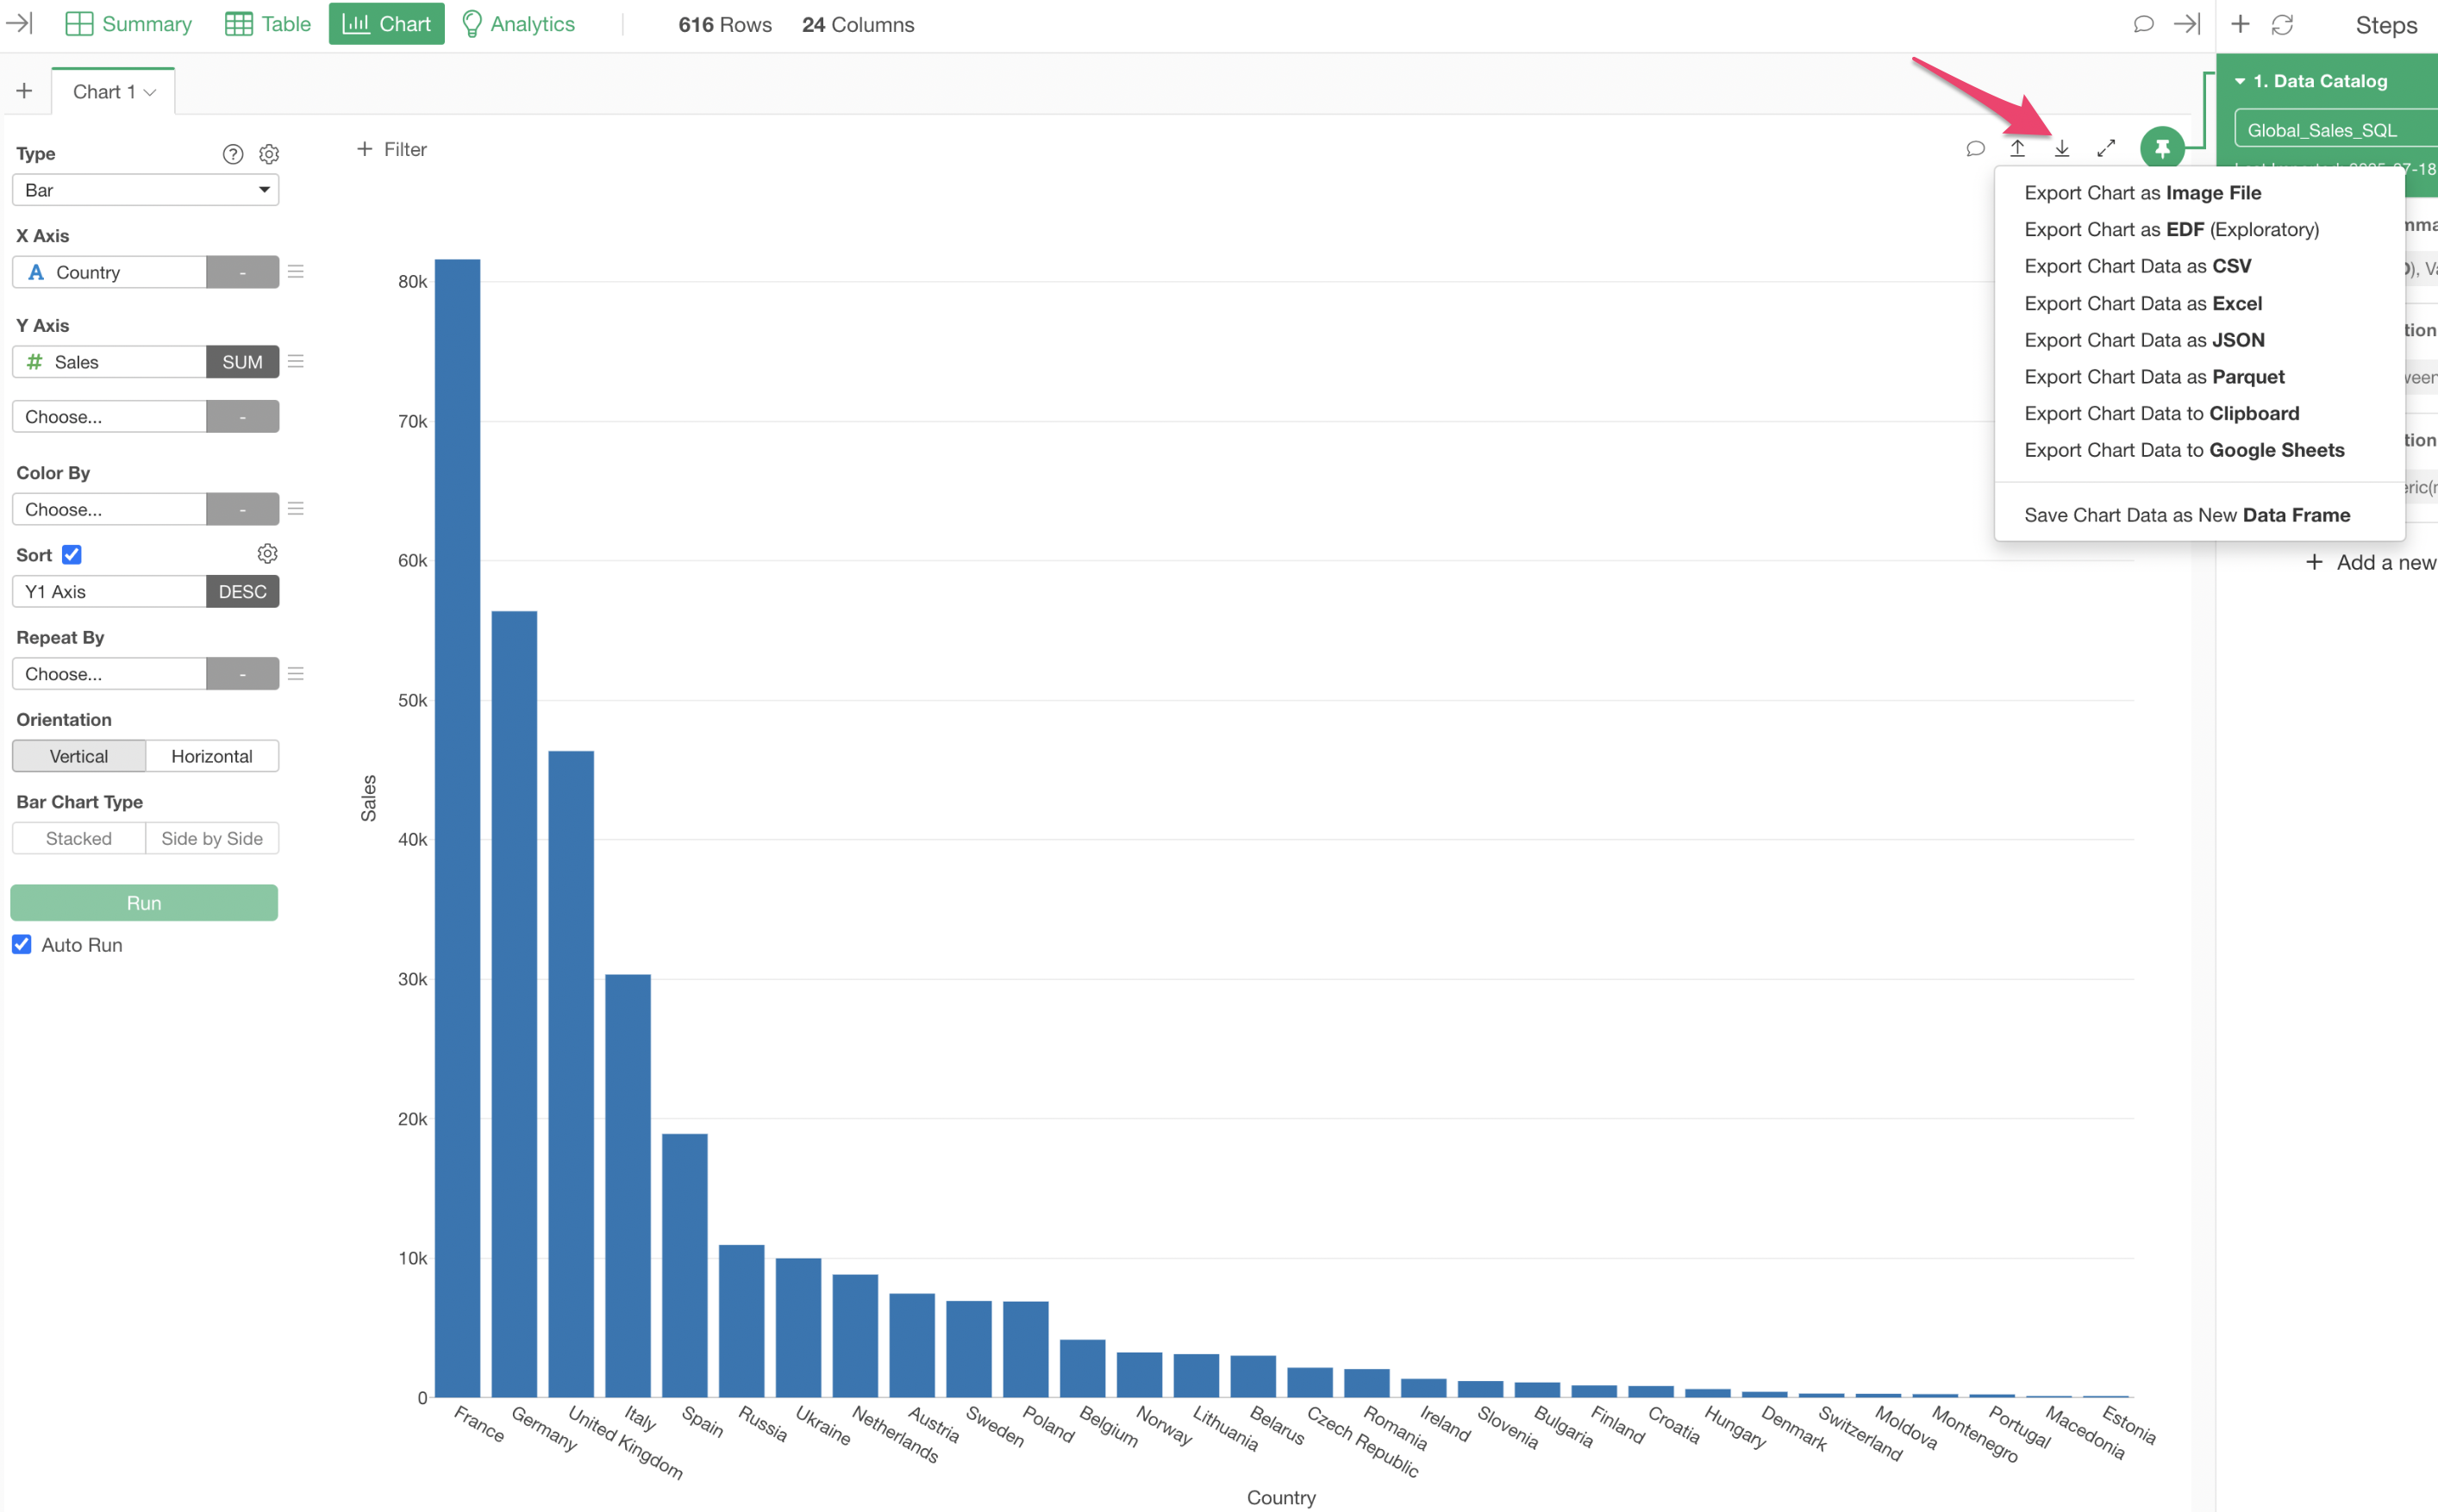Click the refresh steps icon
The image size is (2438, 1512).
(2283, 24)
